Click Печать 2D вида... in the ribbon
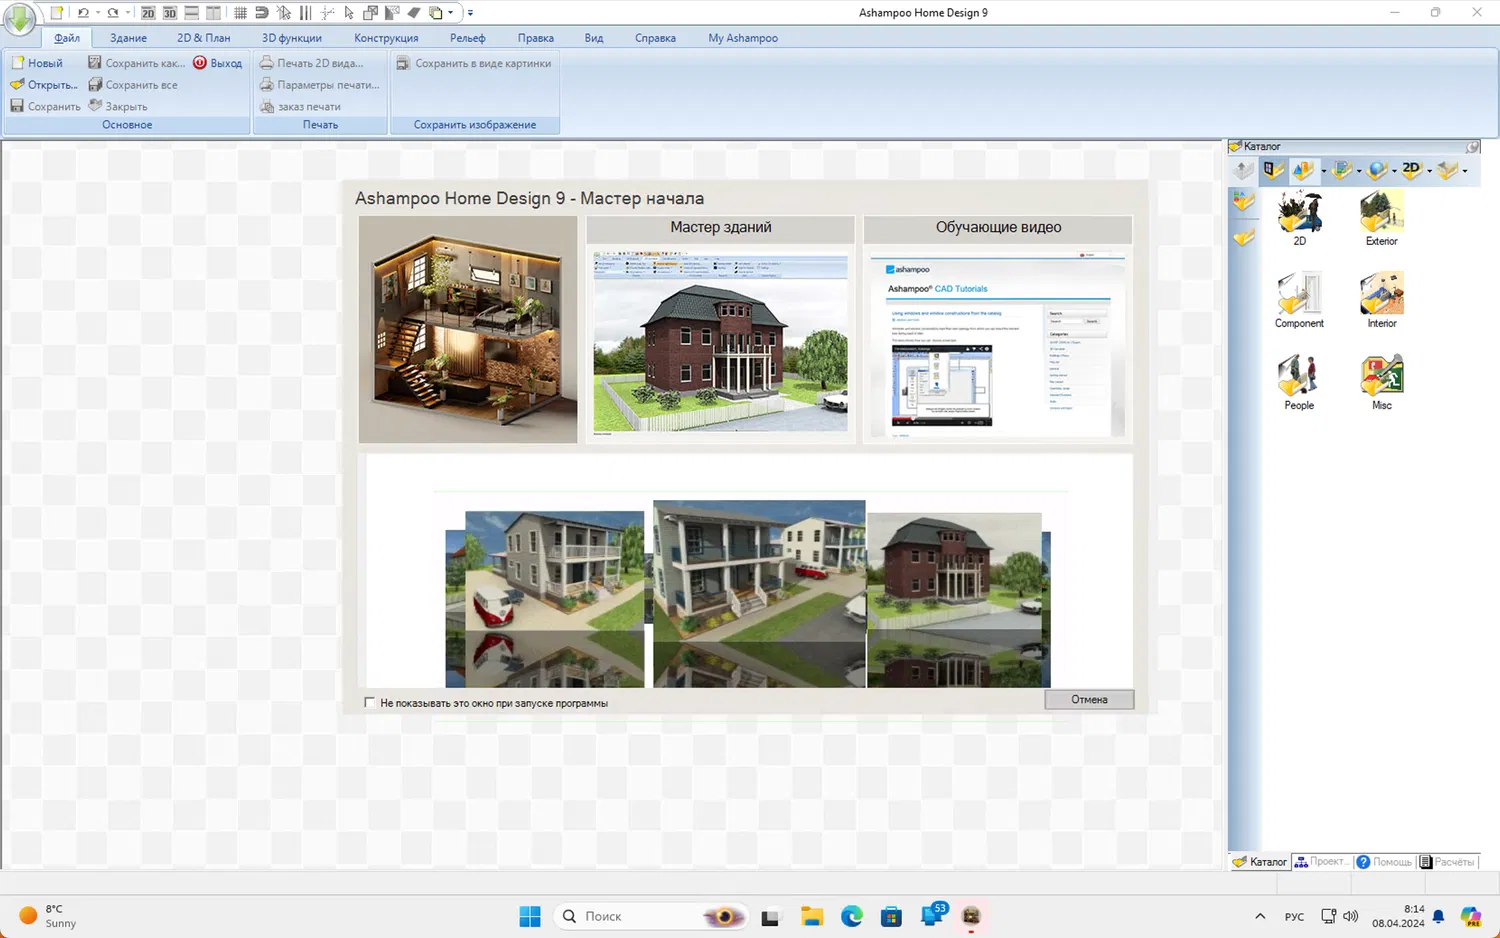 [311, 63]
